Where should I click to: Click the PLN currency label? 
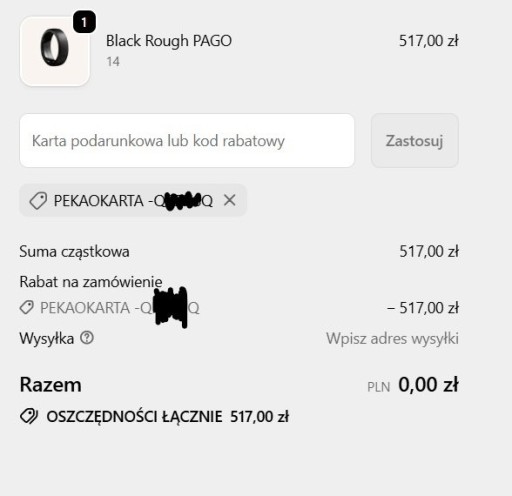click(x=379, y=387)
